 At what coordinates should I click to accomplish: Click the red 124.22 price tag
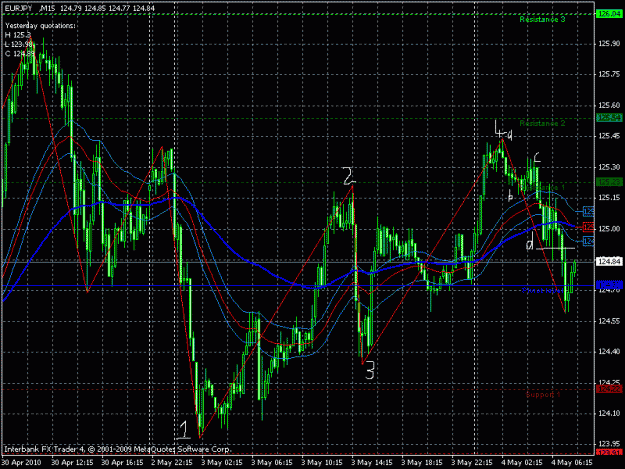tap(609, 389)
